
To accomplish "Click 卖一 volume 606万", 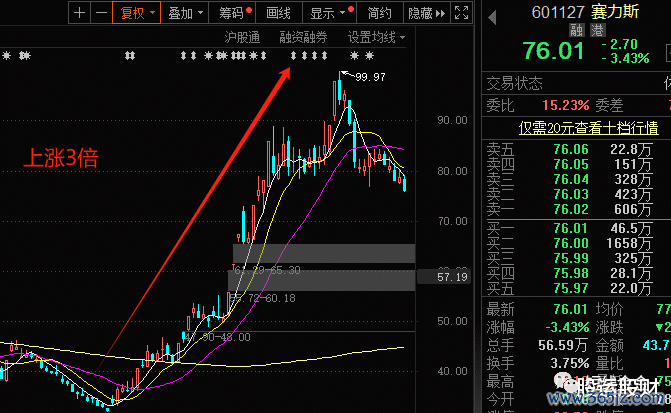I will point(633,209).
